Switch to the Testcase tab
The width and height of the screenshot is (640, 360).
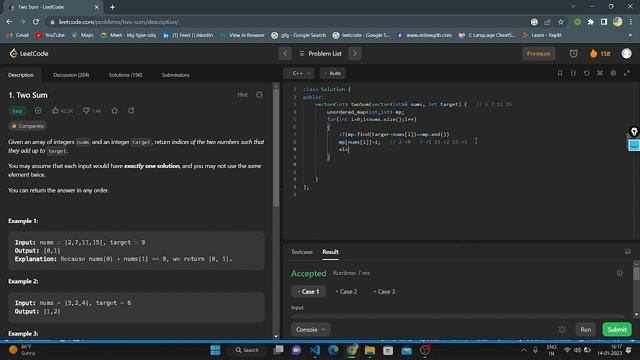click(x=302, y=252)
